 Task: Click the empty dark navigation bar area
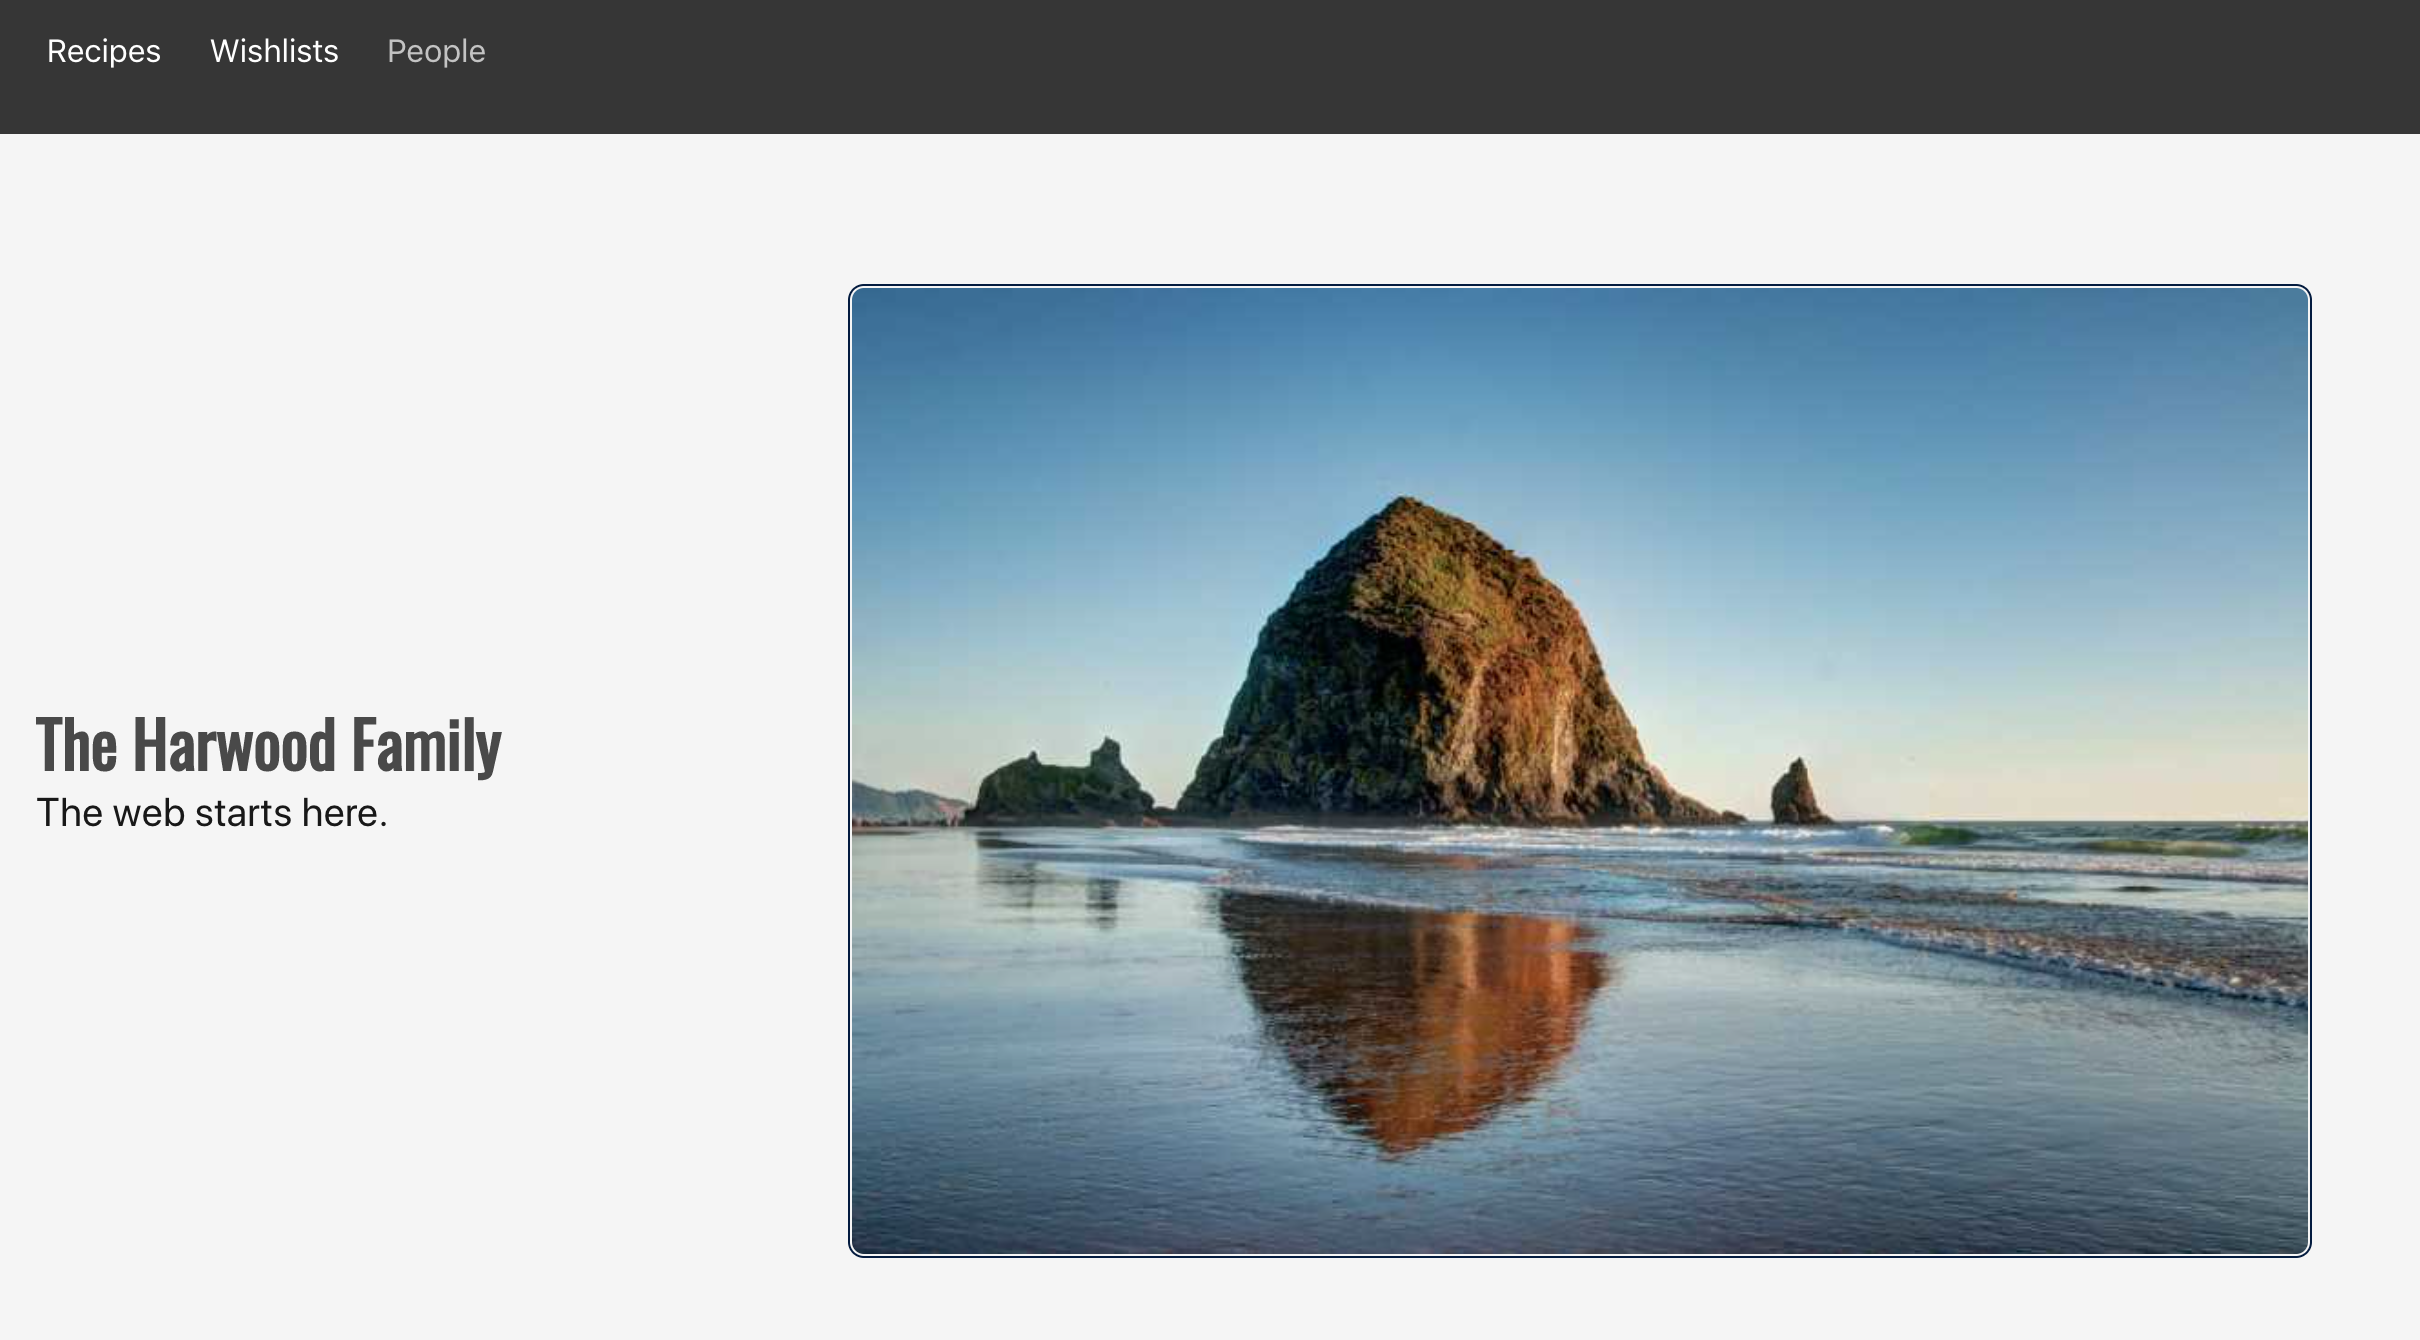pos(1450,66)
